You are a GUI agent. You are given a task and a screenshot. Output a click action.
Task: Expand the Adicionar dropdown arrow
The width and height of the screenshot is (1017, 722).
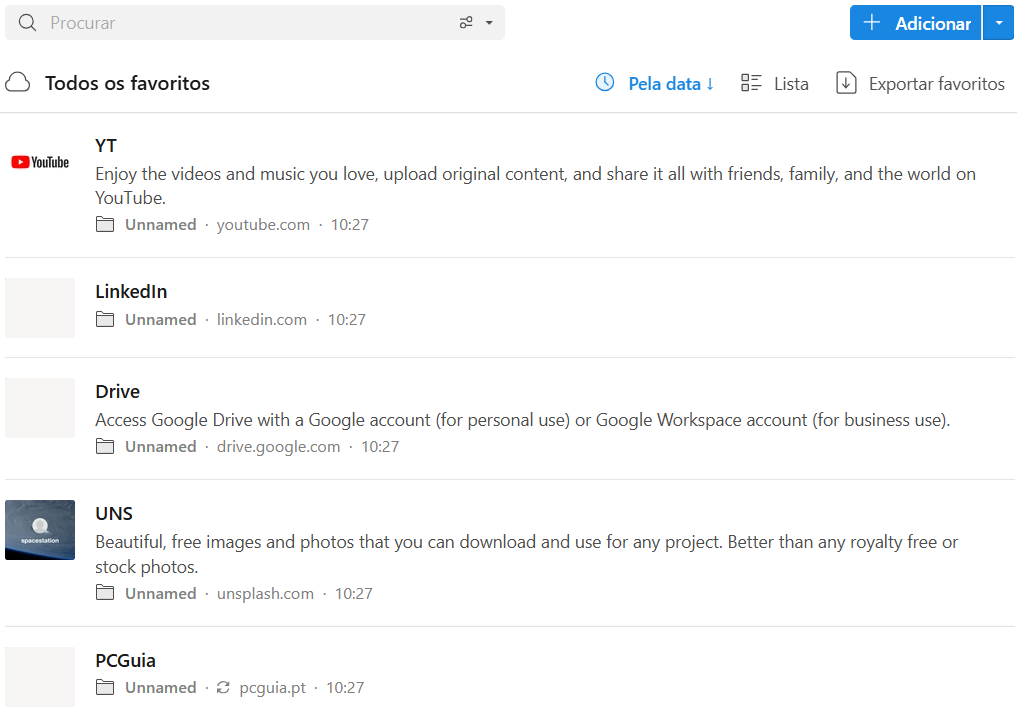pyautogui.click(x=998, y=23)
